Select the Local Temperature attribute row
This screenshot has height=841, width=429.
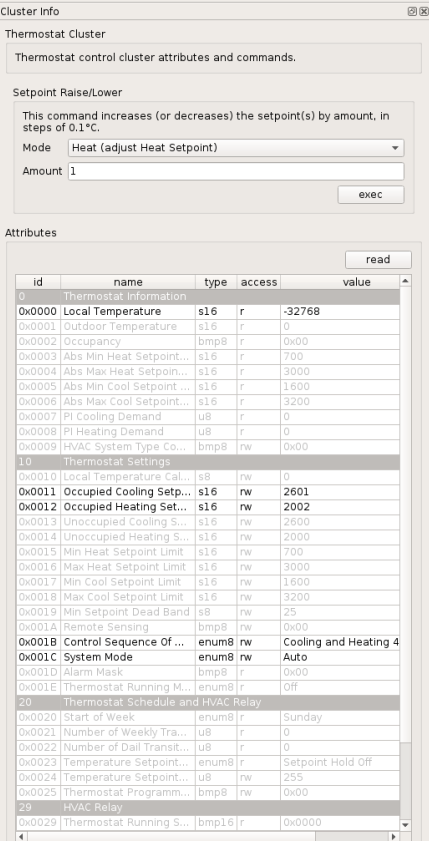point(208,312)
